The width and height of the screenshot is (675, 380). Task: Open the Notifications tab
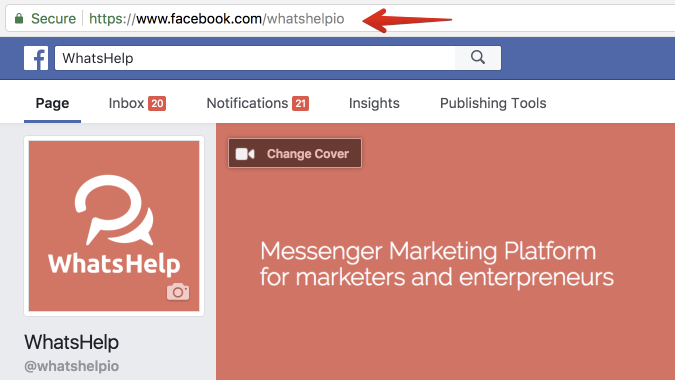[x=257, y=103]
